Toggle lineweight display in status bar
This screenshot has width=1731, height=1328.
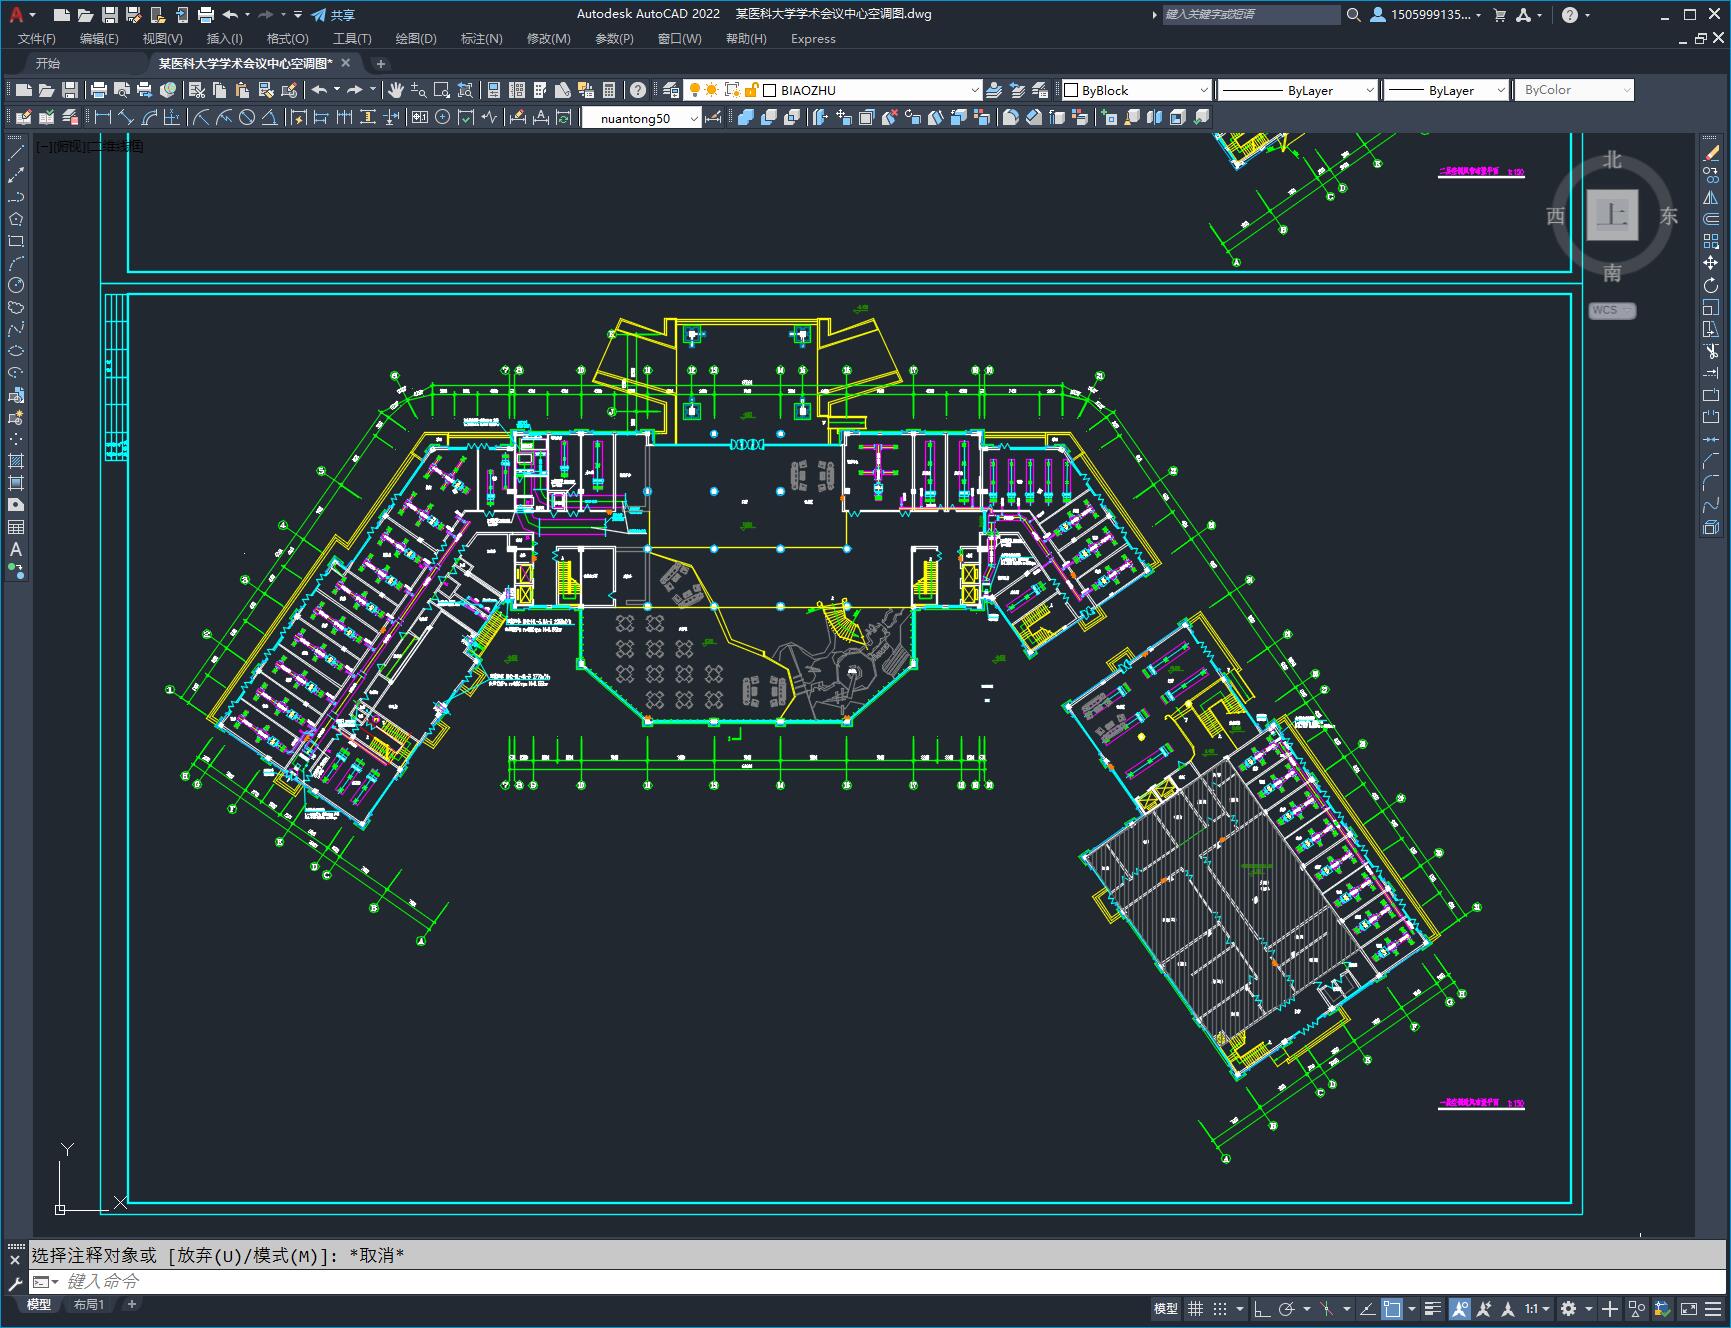coord(1433,1309)
